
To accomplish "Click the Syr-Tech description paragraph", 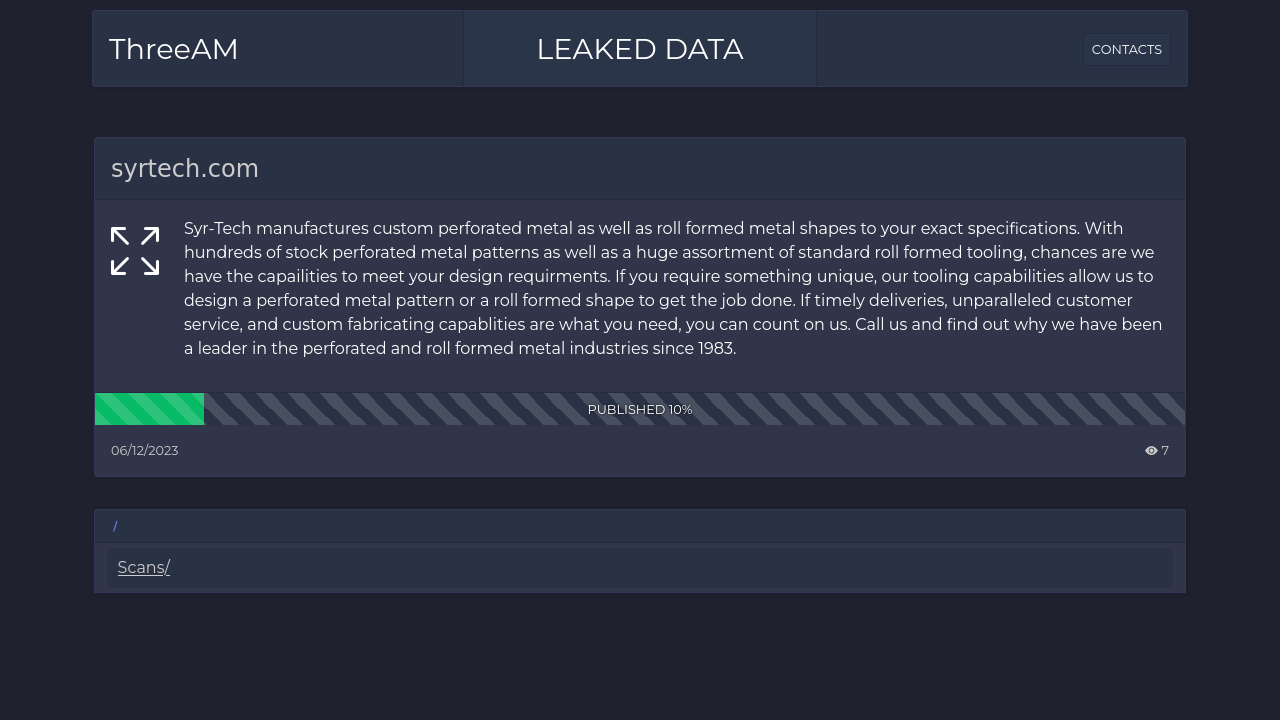I will (673, 288).
